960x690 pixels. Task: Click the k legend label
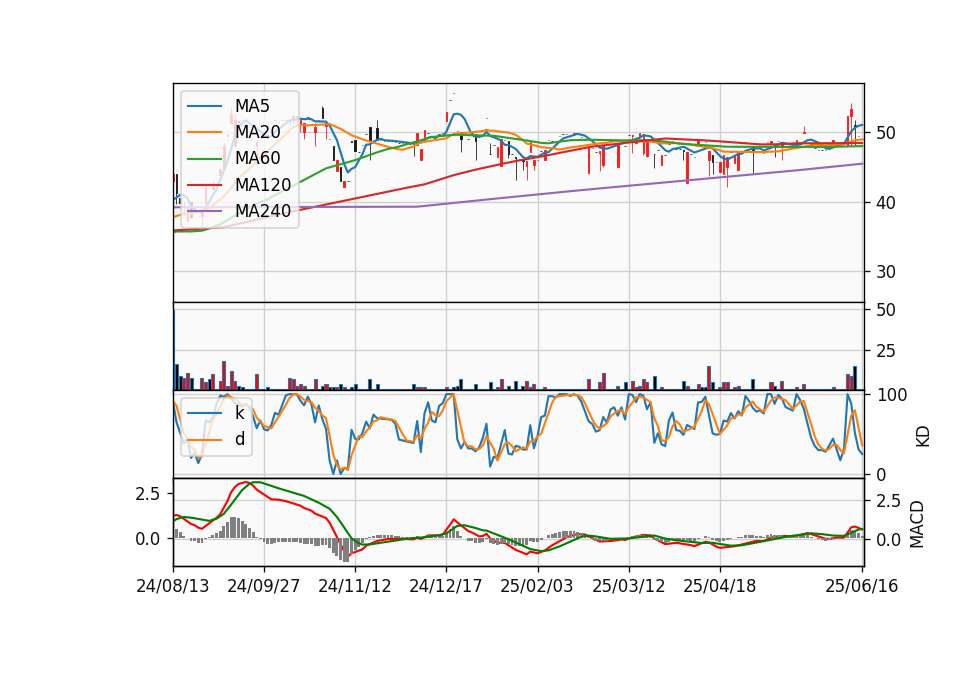pos(239,413)
